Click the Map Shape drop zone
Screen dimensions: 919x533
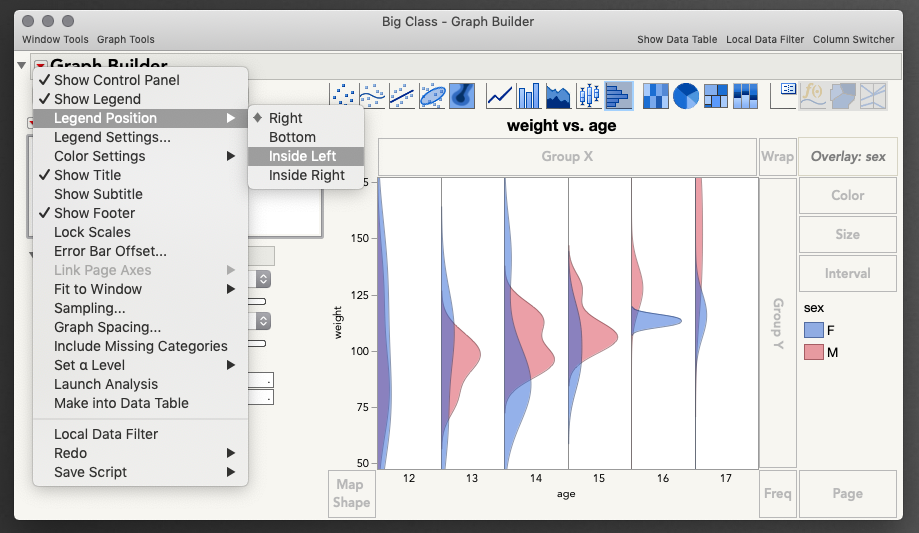coord(351,493)
